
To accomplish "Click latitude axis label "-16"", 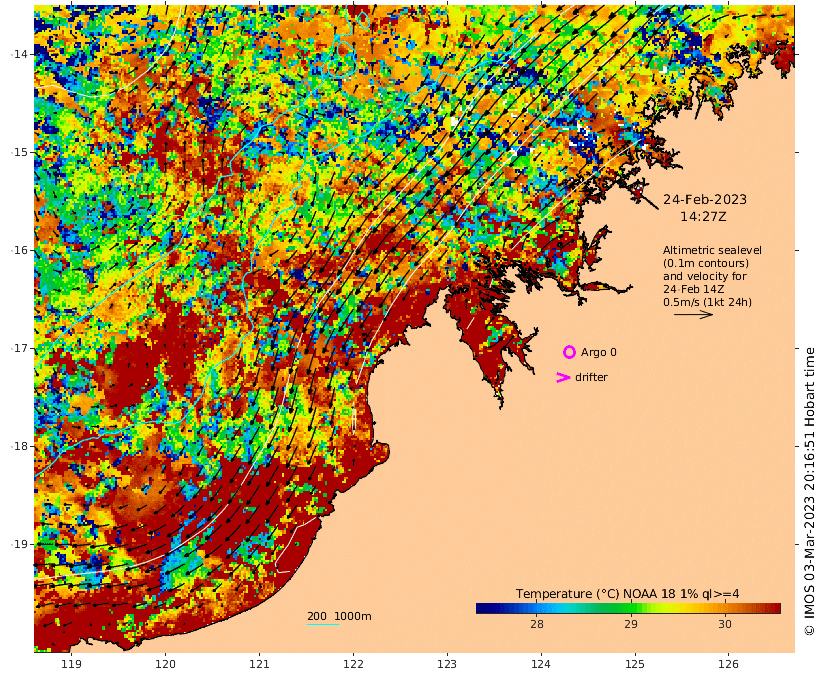I will (19, 250).
